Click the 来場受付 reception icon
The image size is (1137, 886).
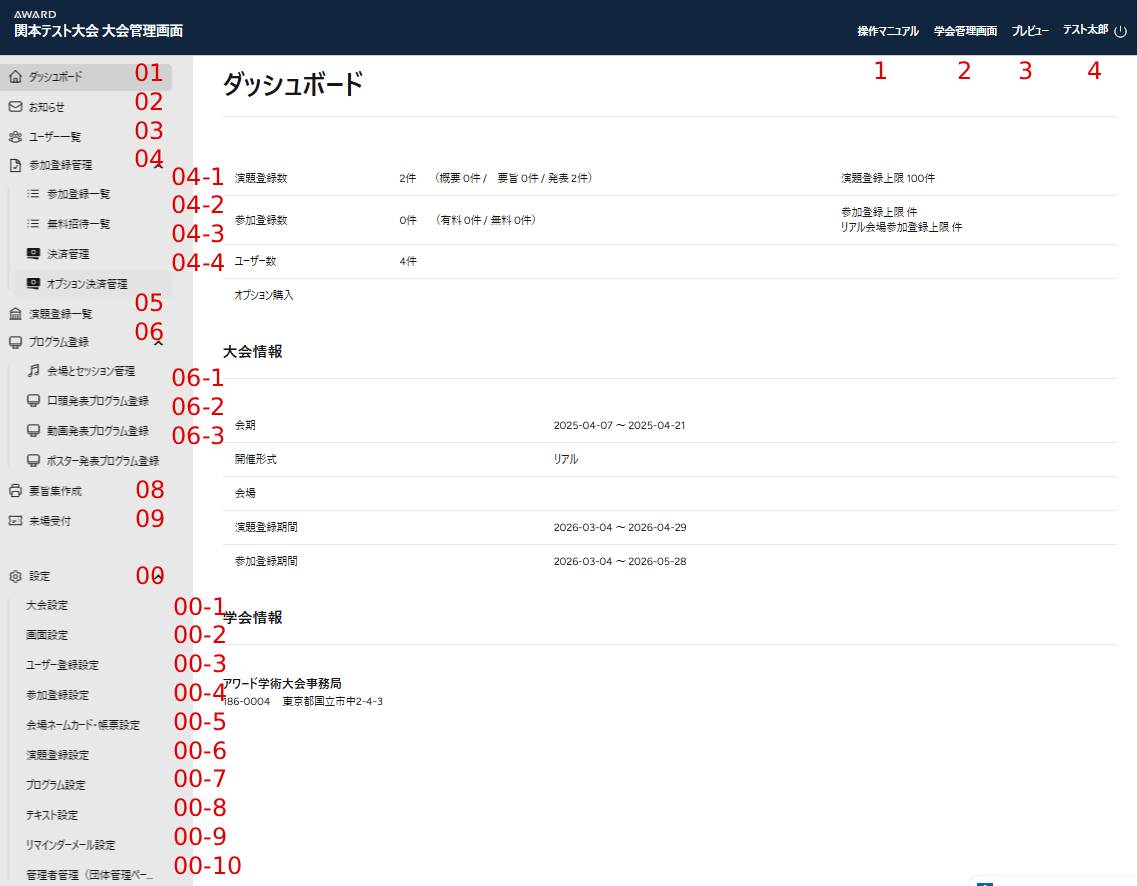15,521
